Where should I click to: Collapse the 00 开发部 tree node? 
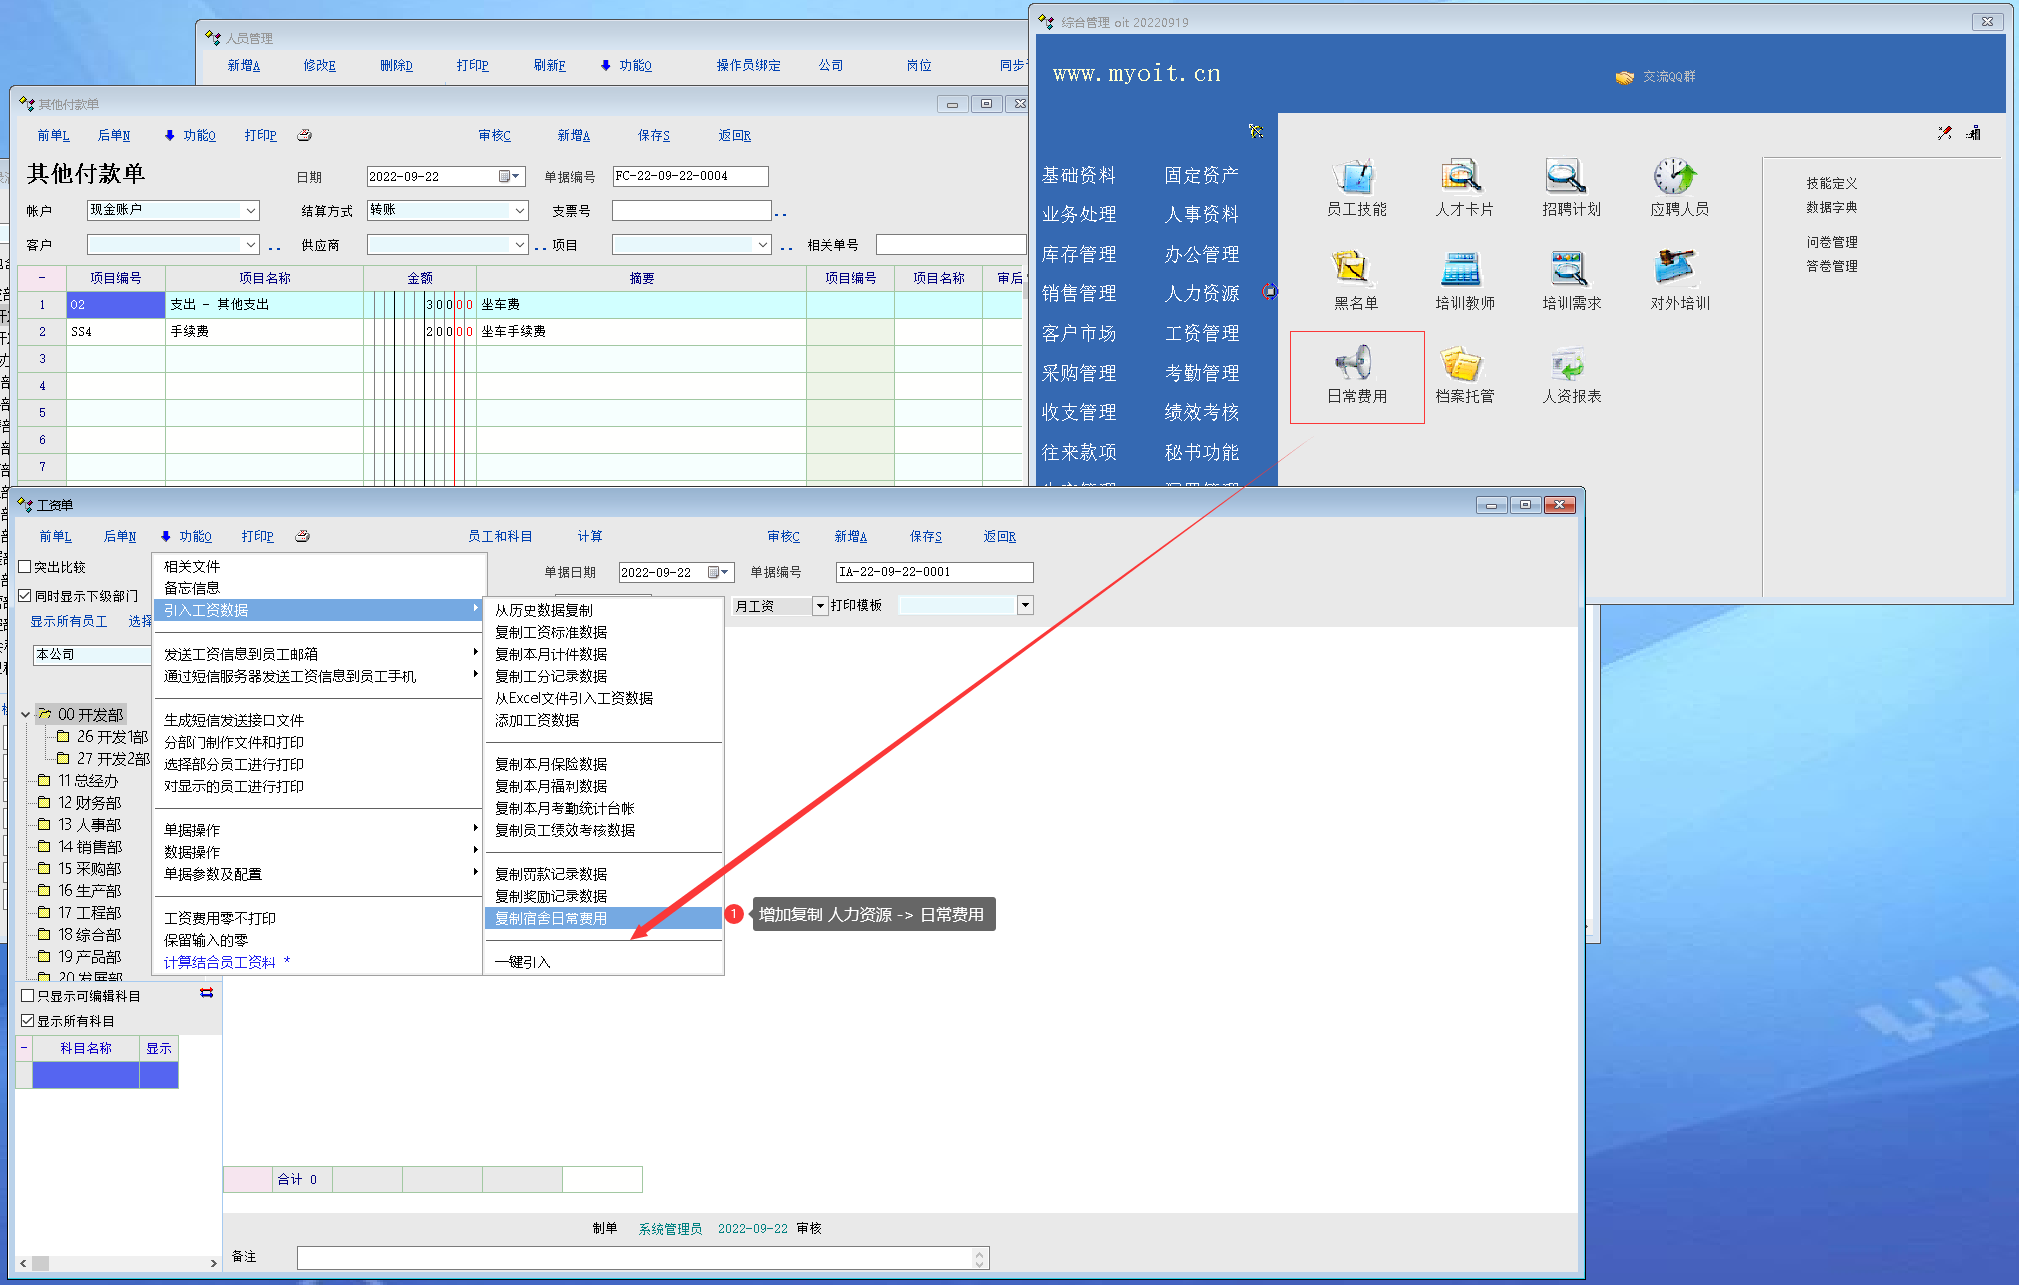[x=25, y=715]
